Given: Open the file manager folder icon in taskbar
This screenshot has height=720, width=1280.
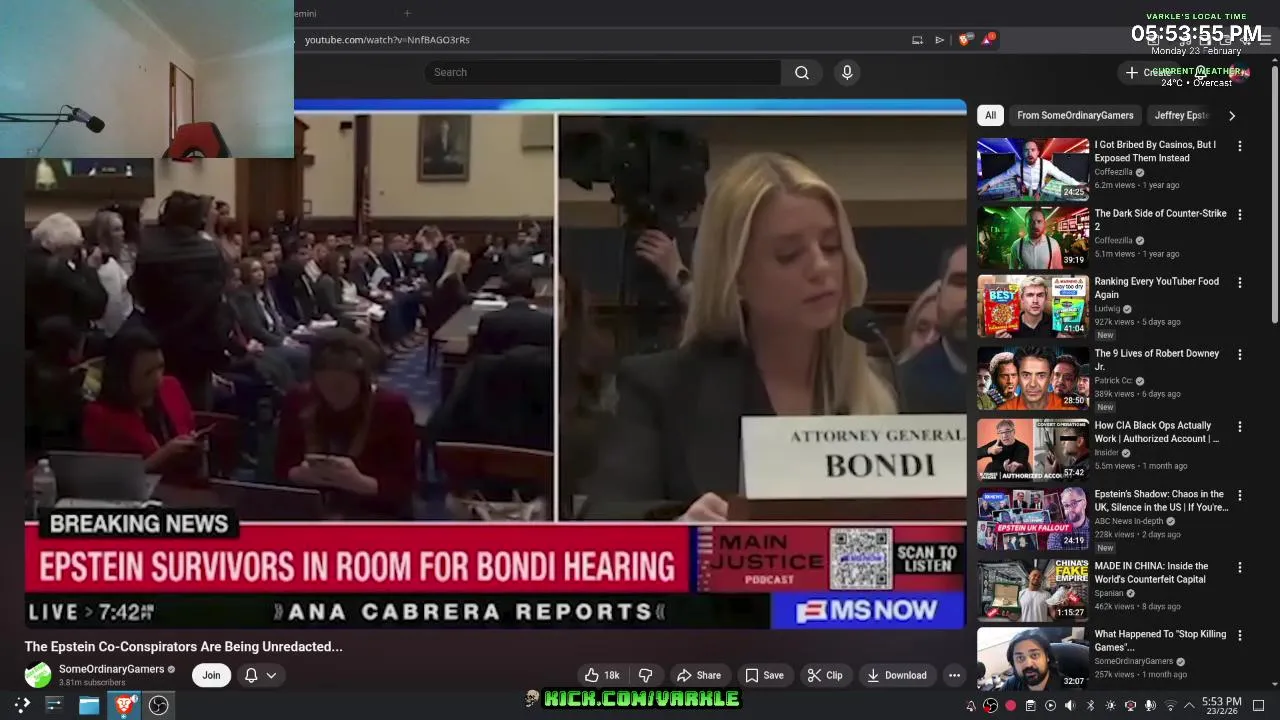Looking at the screenshot, I should (89, 705).
